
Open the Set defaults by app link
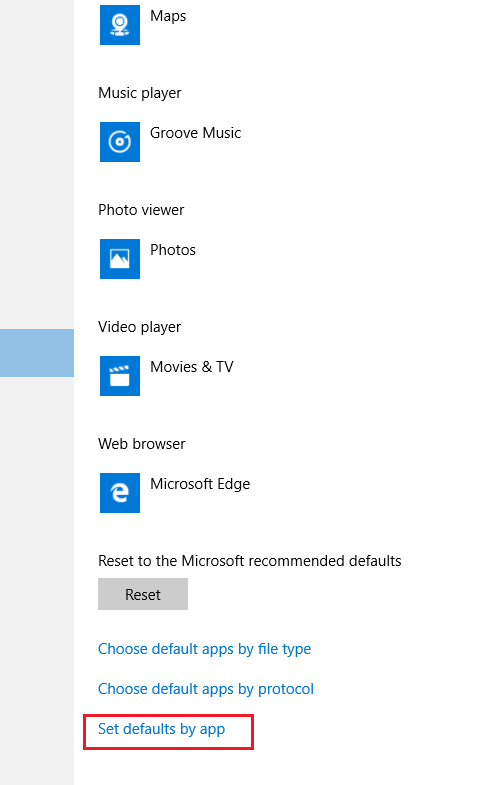[x=161, y=729]
